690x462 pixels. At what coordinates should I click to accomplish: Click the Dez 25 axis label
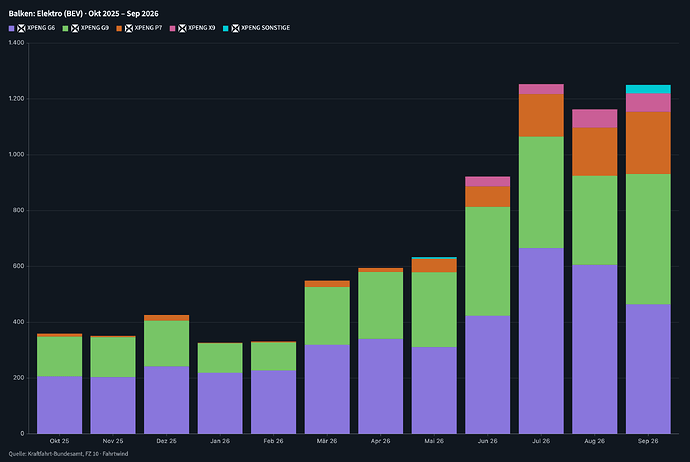point(166,441)
